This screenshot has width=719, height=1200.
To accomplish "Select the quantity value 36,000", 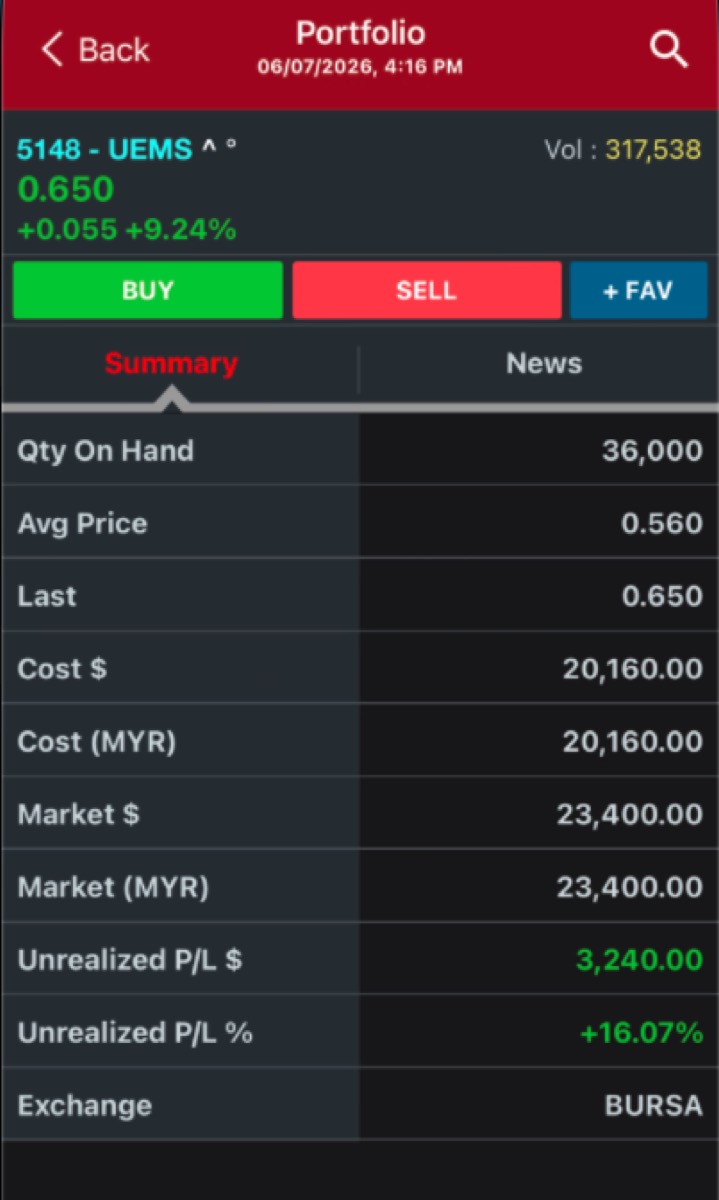I will 652,451.
